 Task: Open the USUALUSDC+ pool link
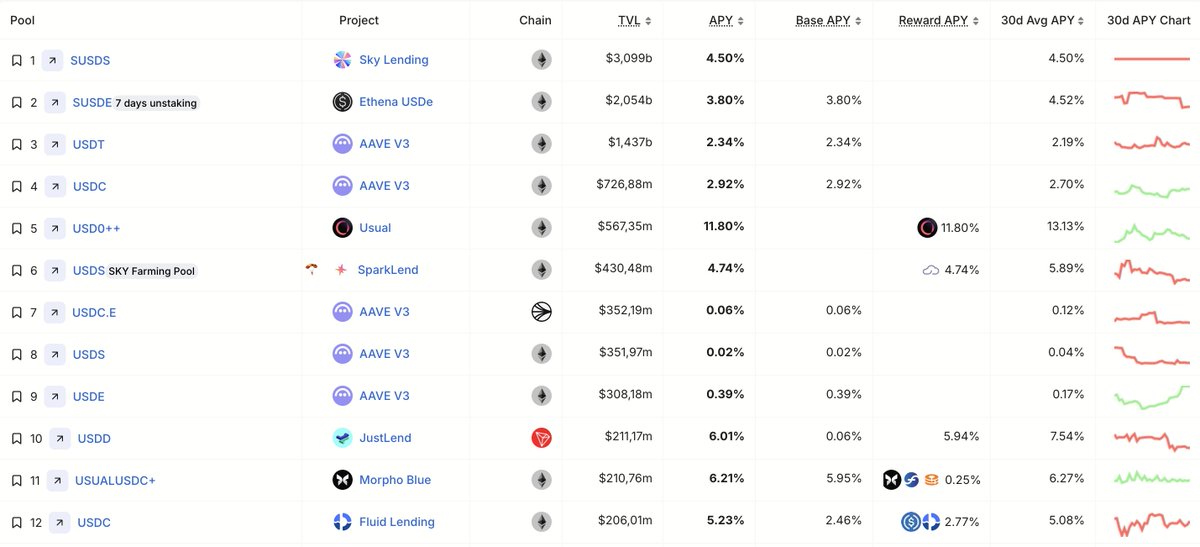point(115,480)
